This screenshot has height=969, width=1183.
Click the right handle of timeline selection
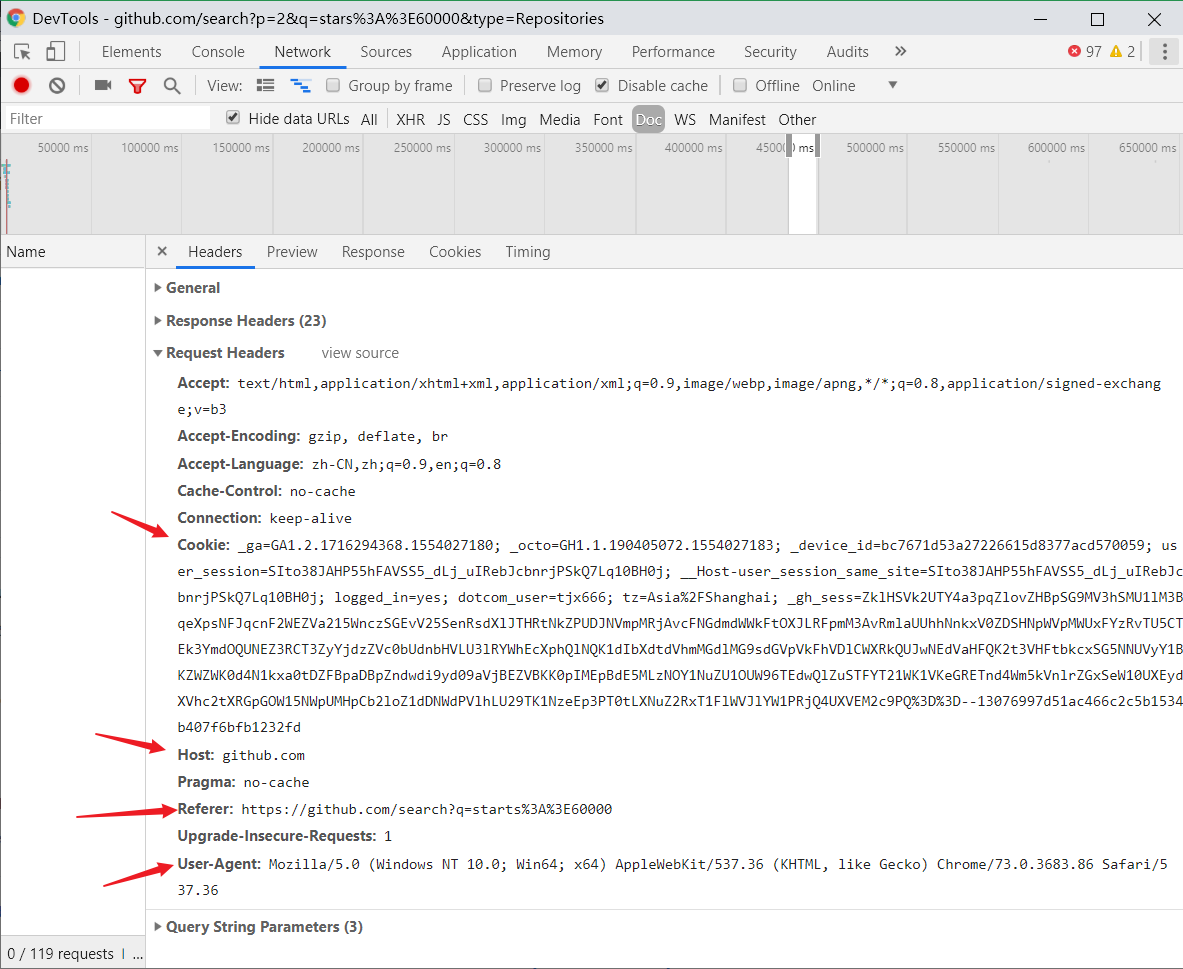817,146
